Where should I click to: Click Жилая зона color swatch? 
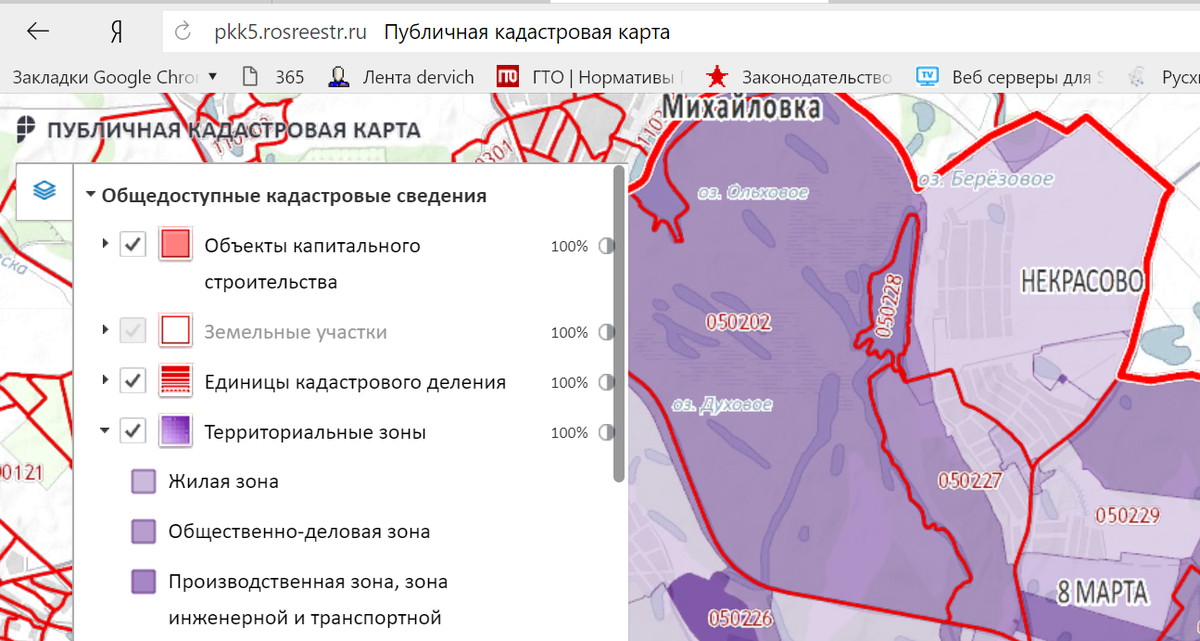click(144, 483)
